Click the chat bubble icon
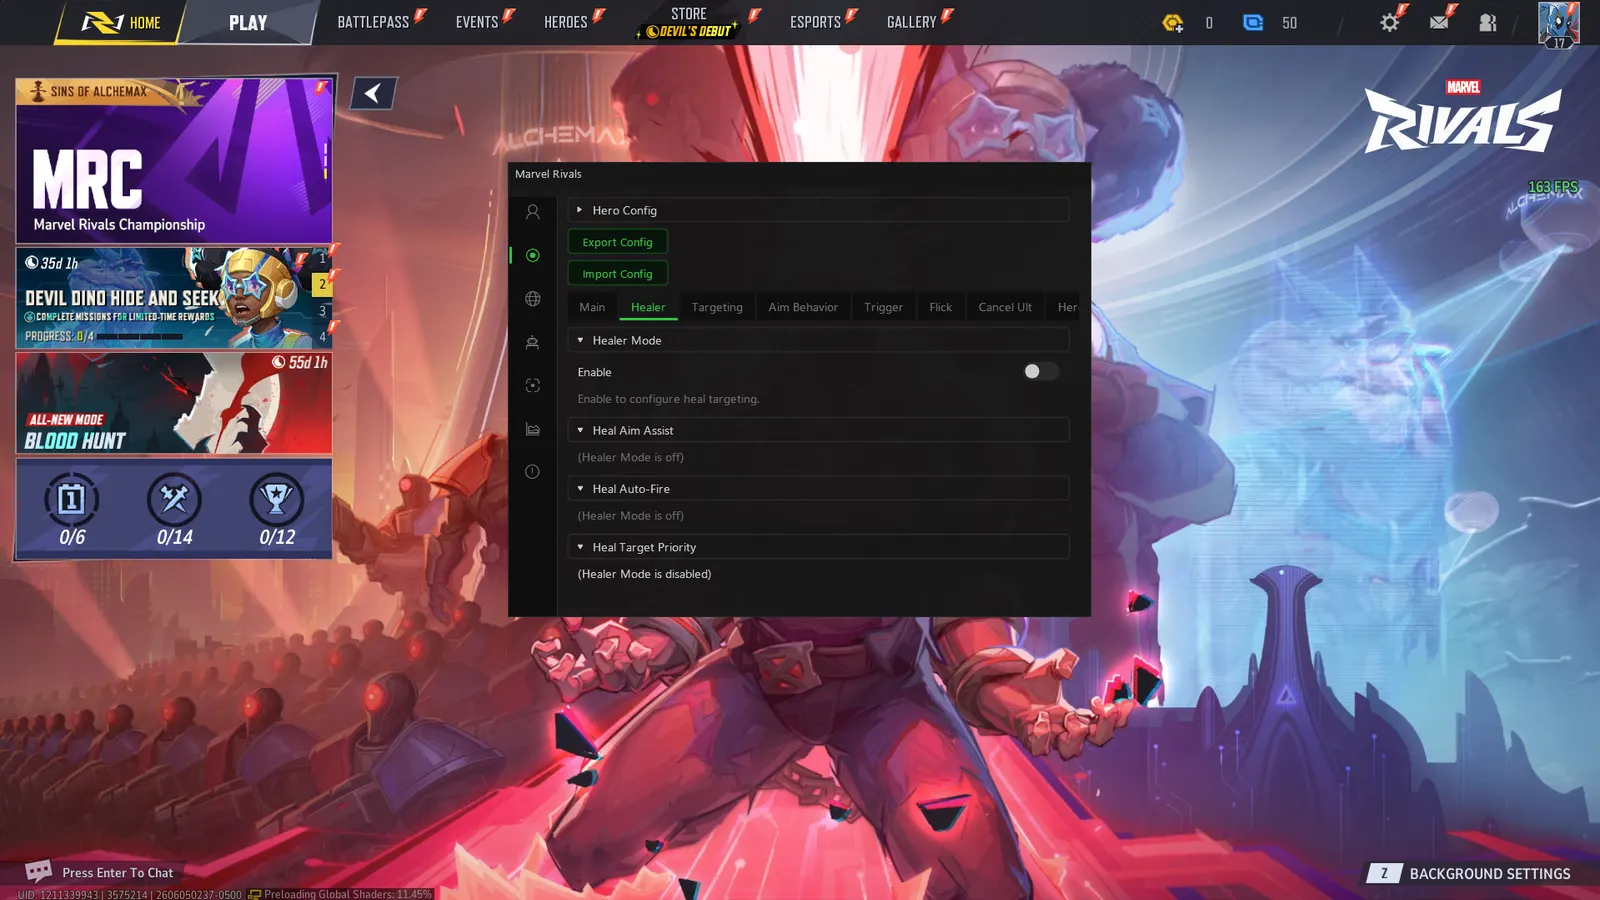The width and height of the screenshot is (1600, 900). (38, 871)
